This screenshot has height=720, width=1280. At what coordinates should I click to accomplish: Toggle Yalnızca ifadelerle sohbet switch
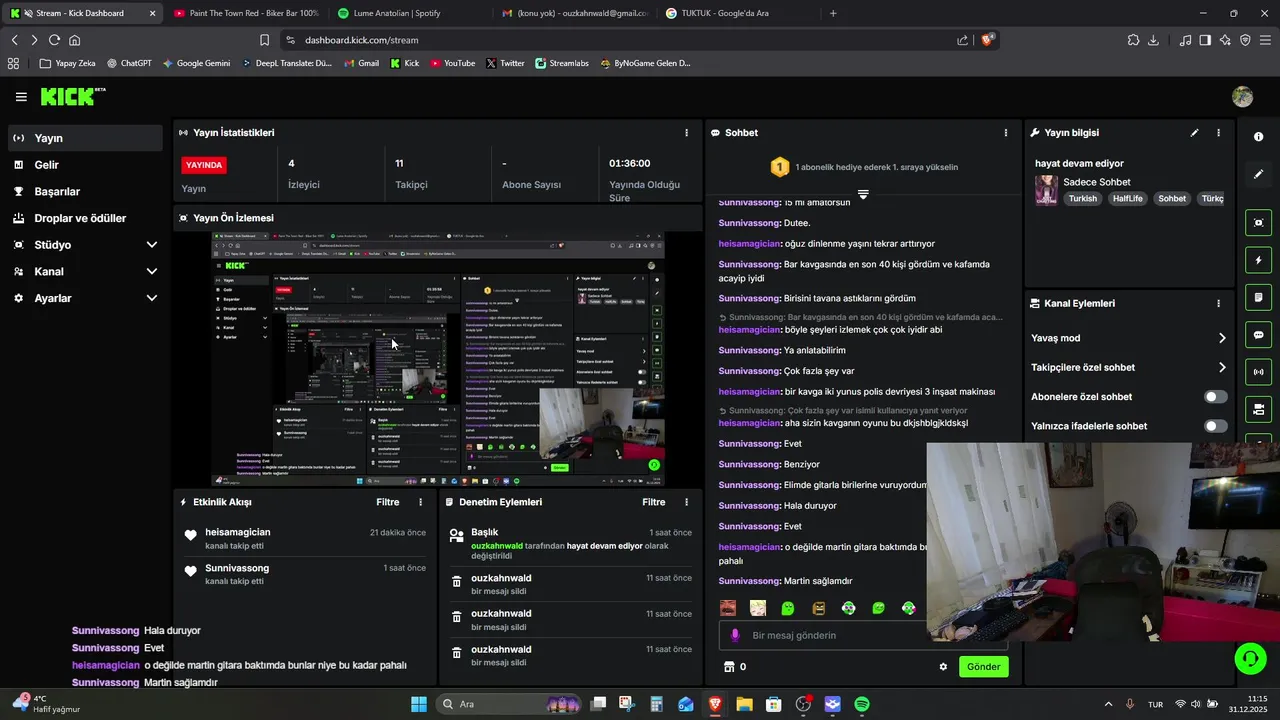point(1215,426)
